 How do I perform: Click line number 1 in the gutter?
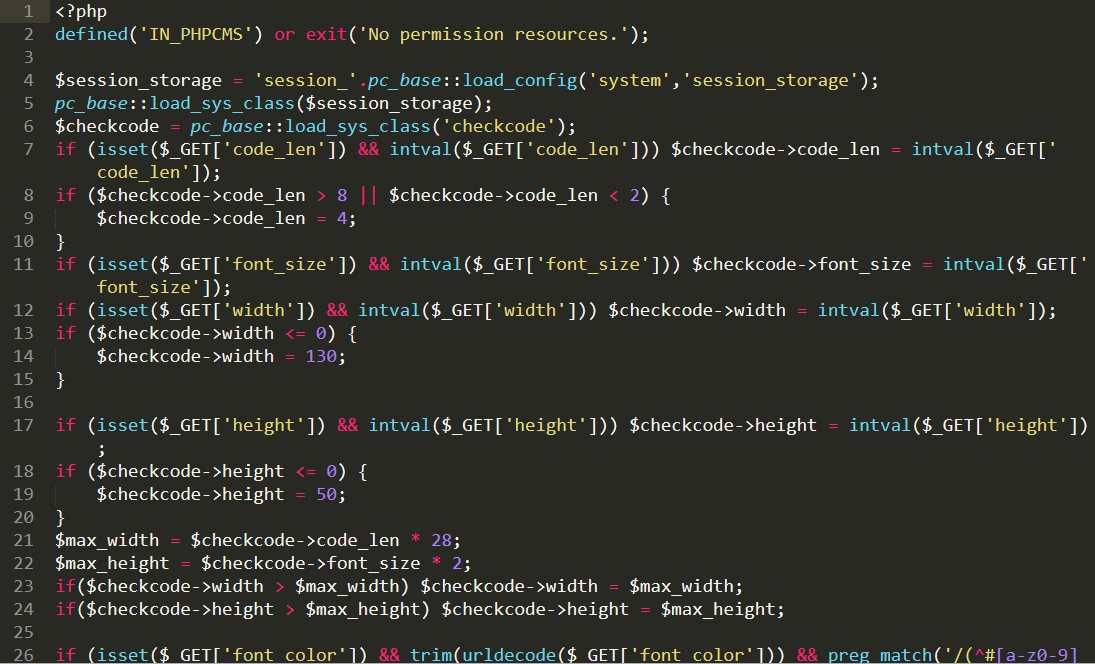click(29, 11)
